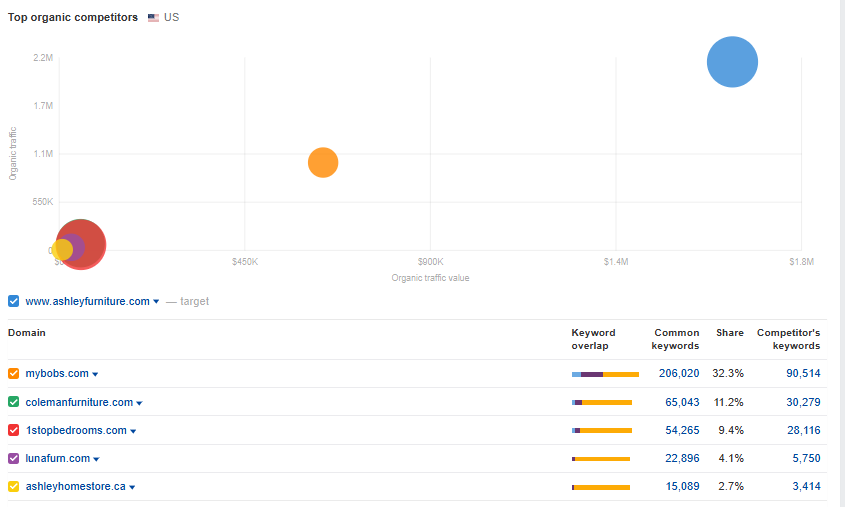This screenshot has width=845, height=507.
Task: Open competitor's keywords 90,514 link
Action: click(x=803, y=373)
